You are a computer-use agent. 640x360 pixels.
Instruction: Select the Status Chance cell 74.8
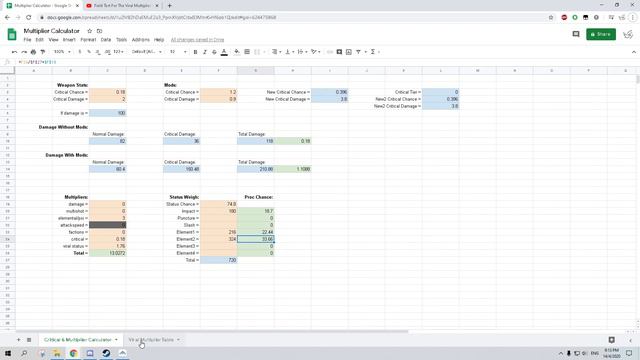tap(218, 204)
